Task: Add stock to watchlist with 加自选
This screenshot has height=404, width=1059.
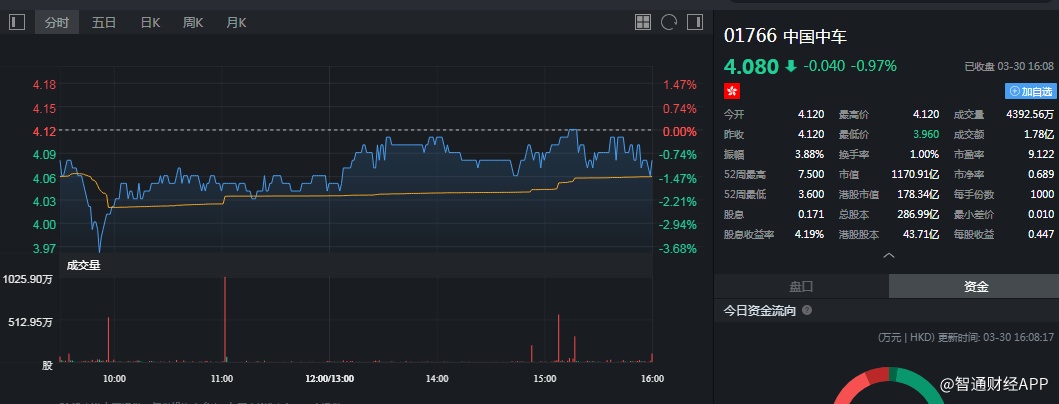Action: click(1030, 91)
